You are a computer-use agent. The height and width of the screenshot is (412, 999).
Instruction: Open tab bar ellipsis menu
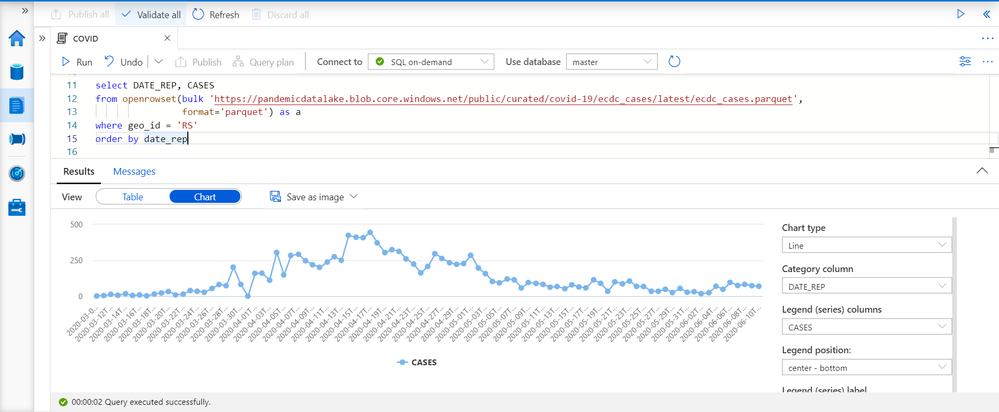(988, 38)
